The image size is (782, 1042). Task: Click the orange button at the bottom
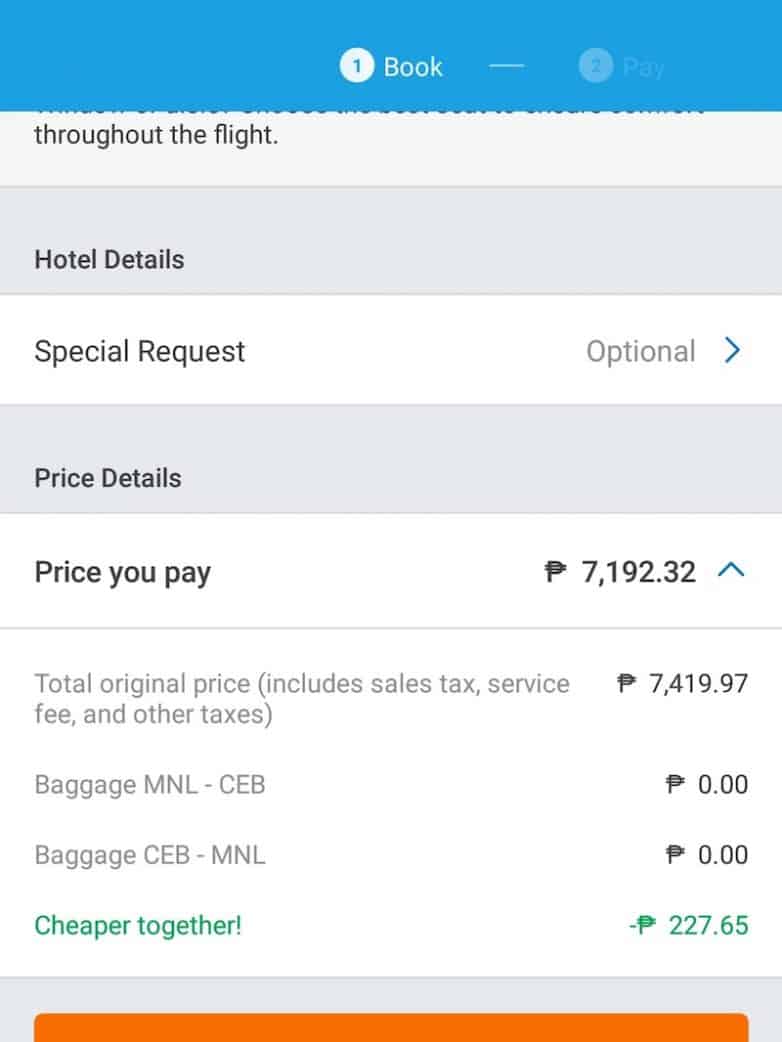click(391, 1028)
